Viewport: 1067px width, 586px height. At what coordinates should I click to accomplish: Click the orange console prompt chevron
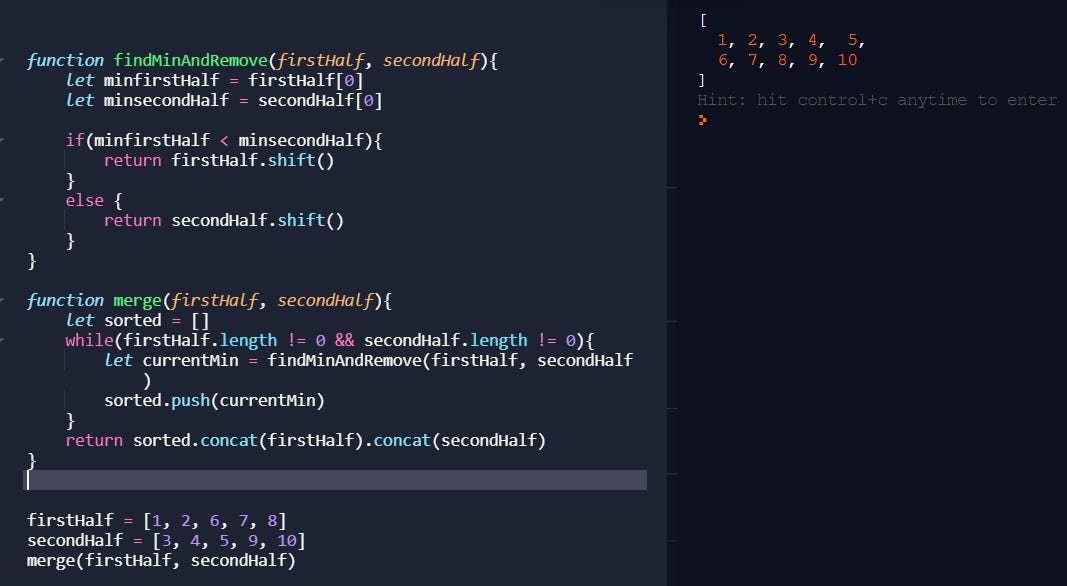coord(703,120)
